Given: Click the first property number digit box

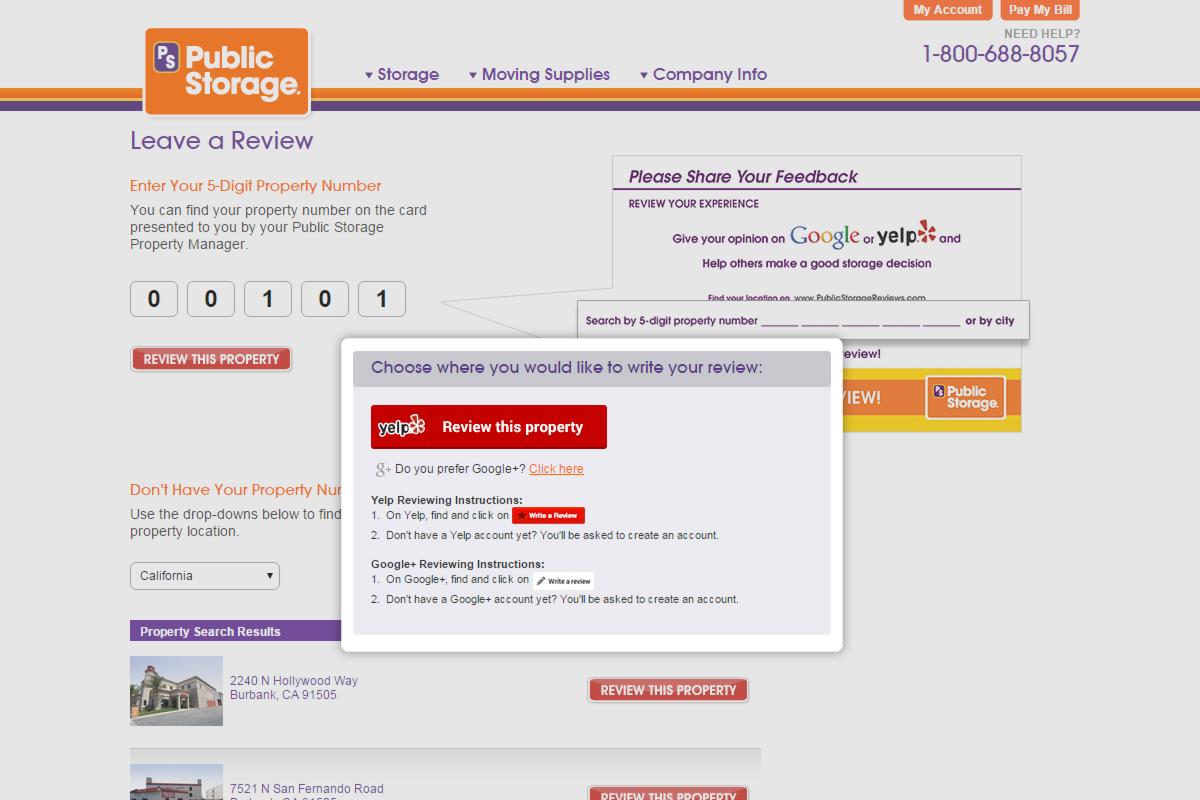Looking at the screenshot, I should pos(154,298).
